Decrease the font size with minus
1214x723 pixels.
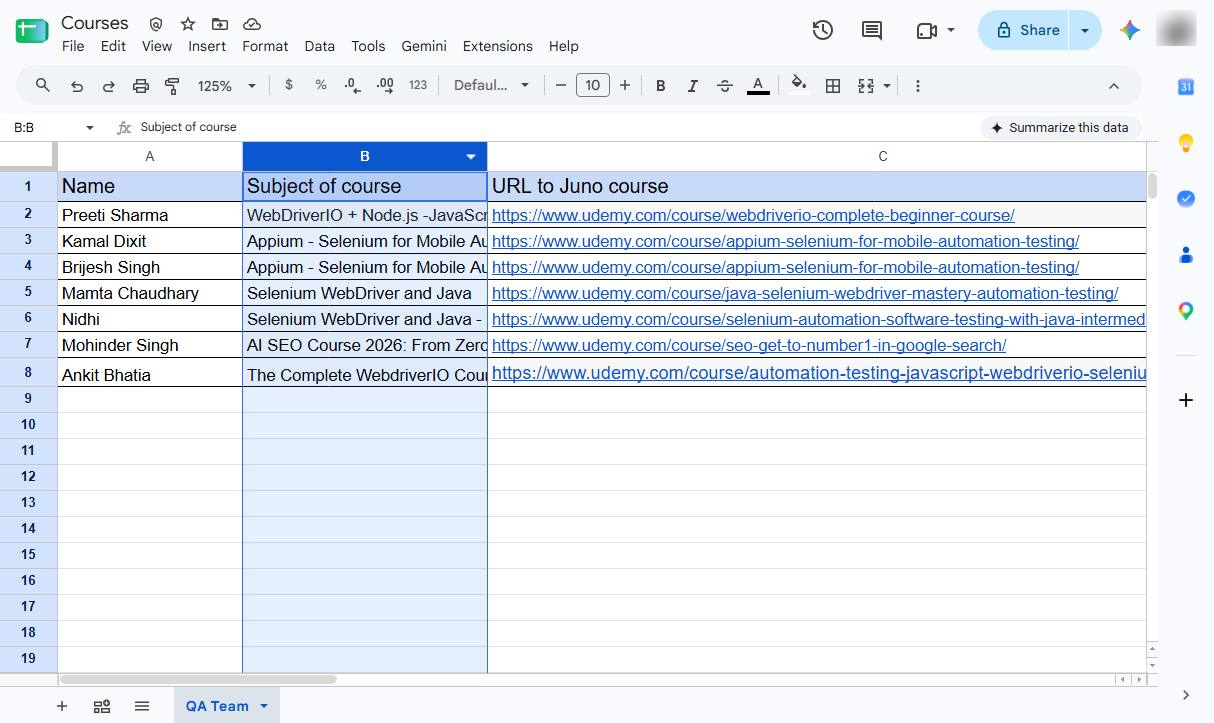[x=561, y=86]
